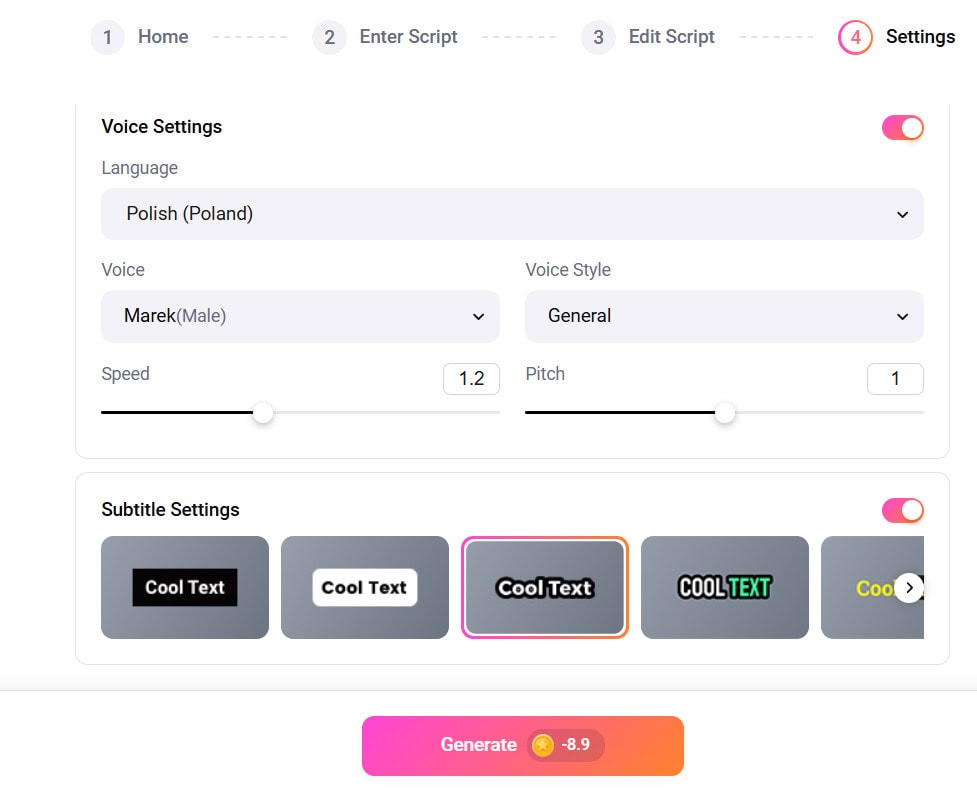Click the step 1 Home circle icon
This screenshot has width=977, height=792.
click(107, 38)
